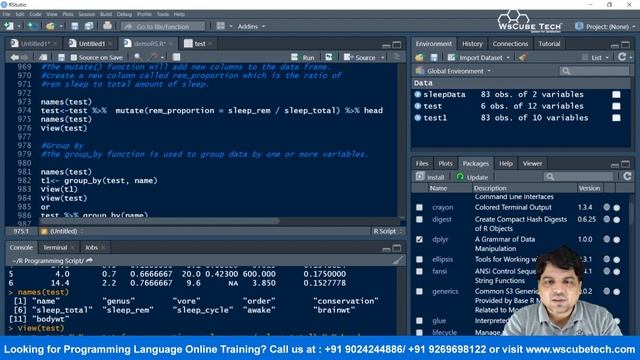Switch to the Terminal tab
Image resolution: width=640 pixels, height=360 pixels.
[x=55, y=247]
